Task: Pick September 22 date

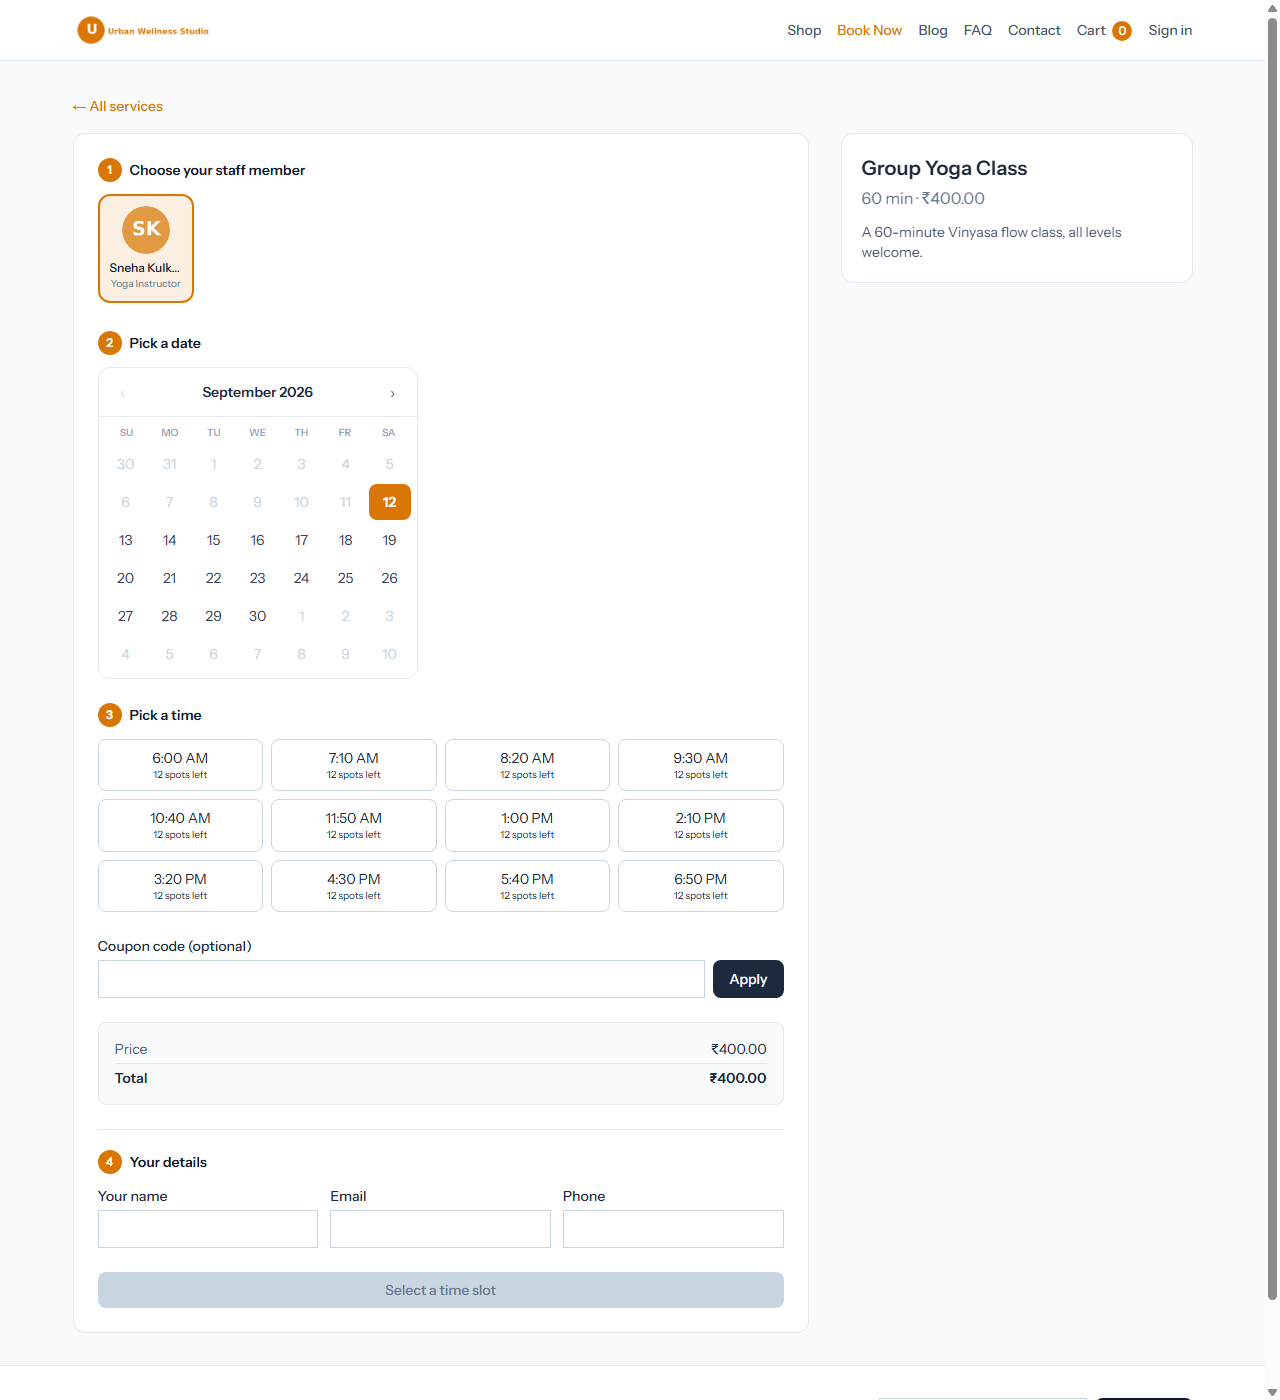Action: (x=214, y=578)
